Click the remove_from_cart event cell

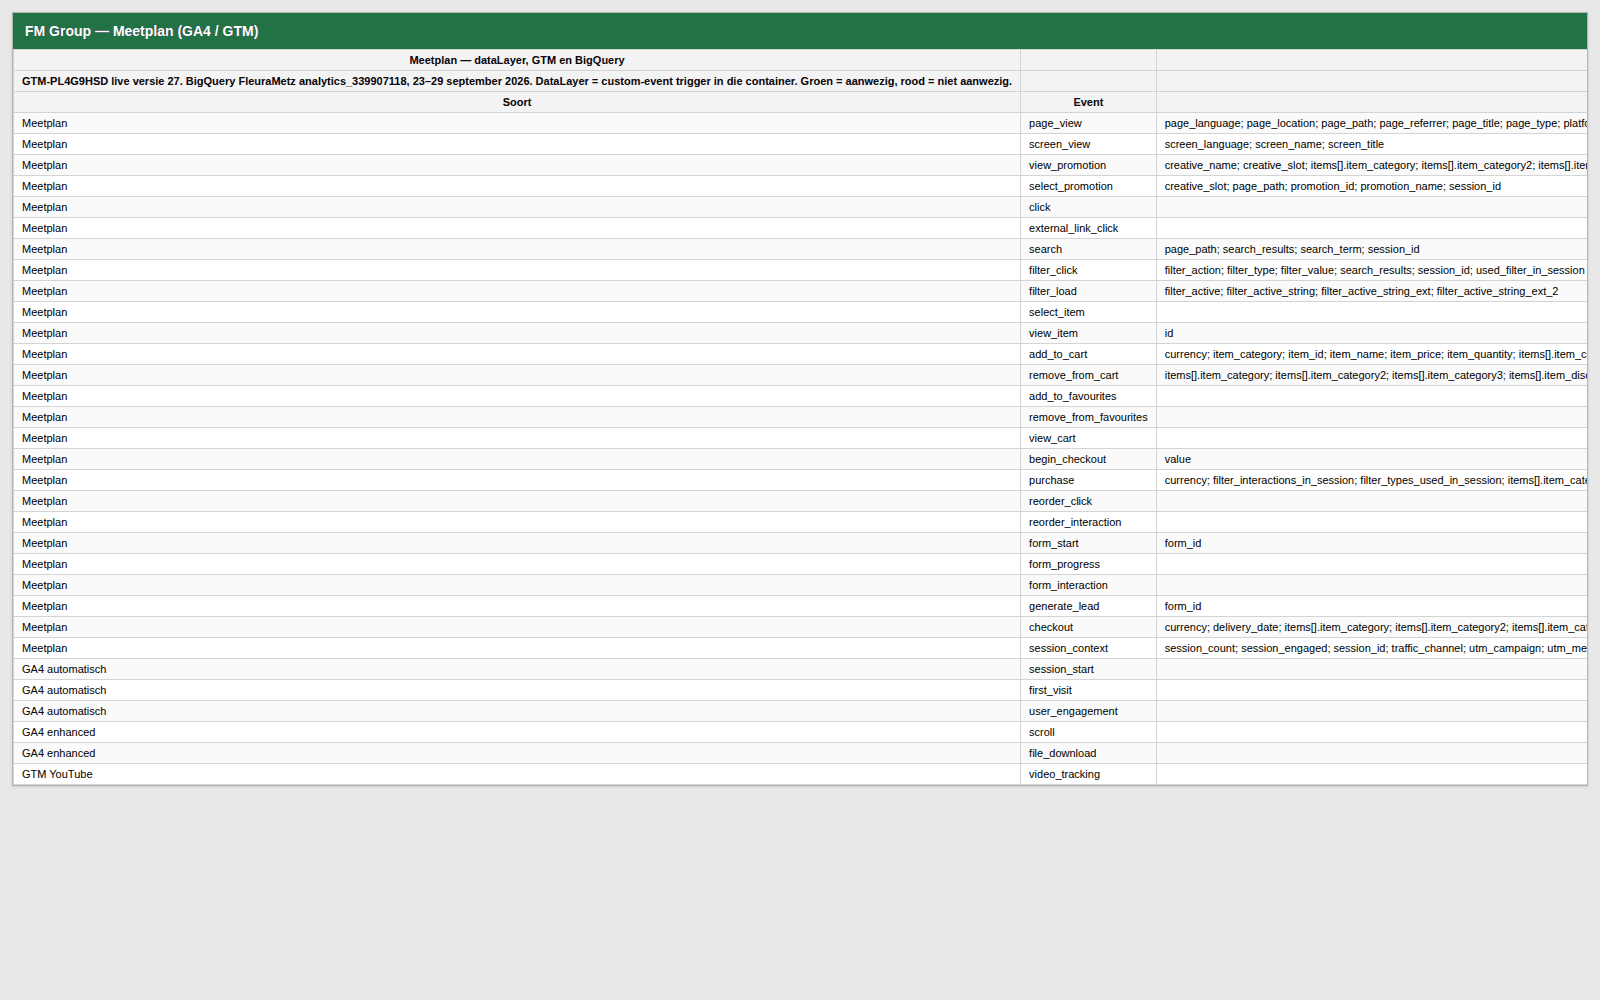(x=1088, y=375)
